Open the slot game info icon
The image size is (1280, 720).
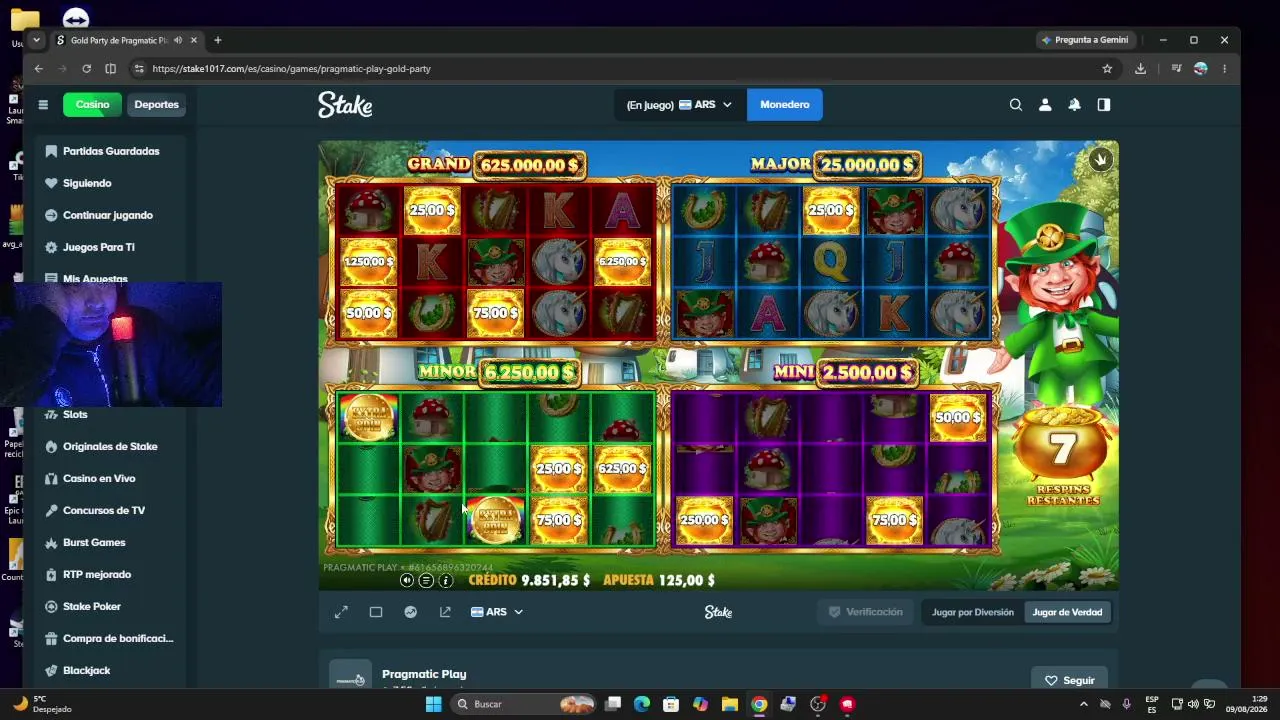(x=446, y=580)
